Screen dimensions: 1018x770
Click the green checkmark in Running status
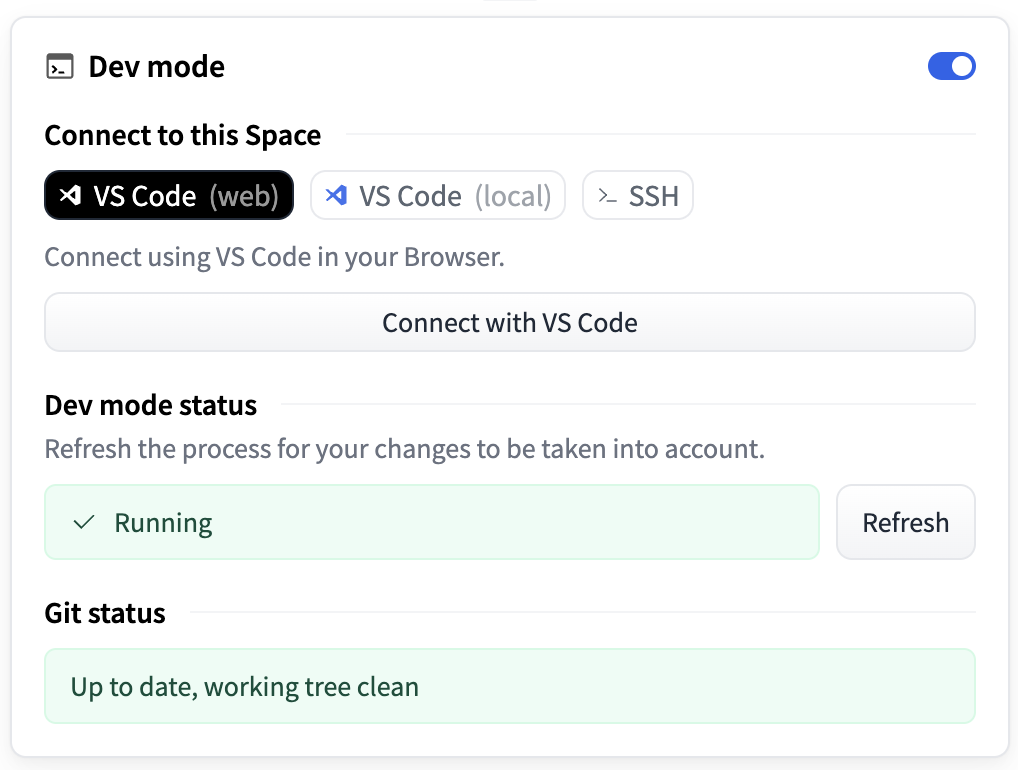[x=85, y=521]
